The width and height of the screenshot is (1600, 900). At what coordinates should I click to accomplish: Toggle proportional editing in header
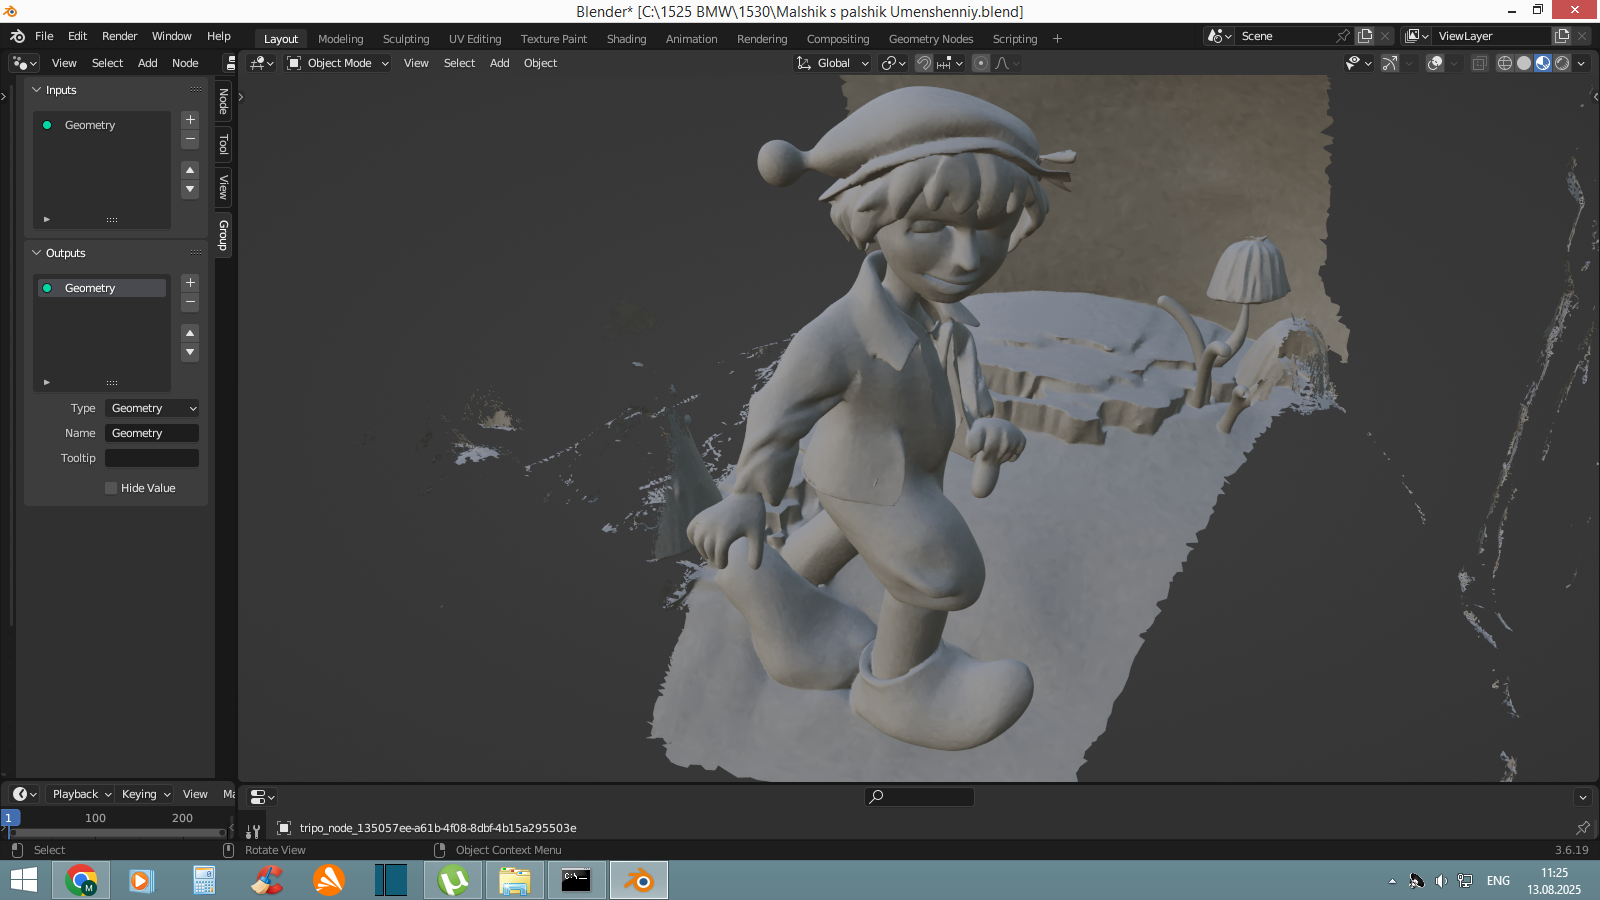pyautogui.click(x=981, y=63)
